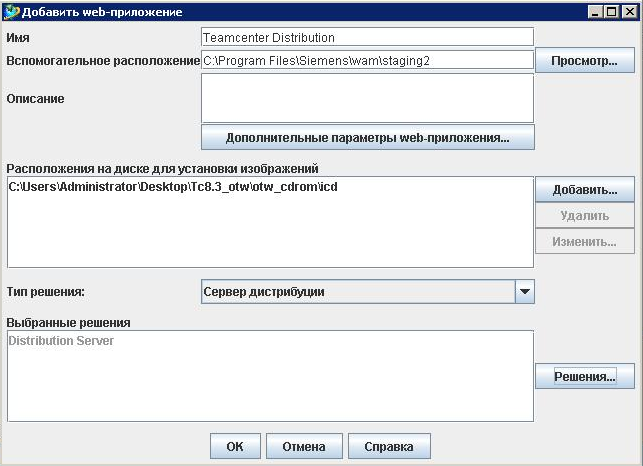Image resolution: width=643 pixels, height=466 pixels.
Task: Minimize the Добавить web-приложение window
Action: 595,12
